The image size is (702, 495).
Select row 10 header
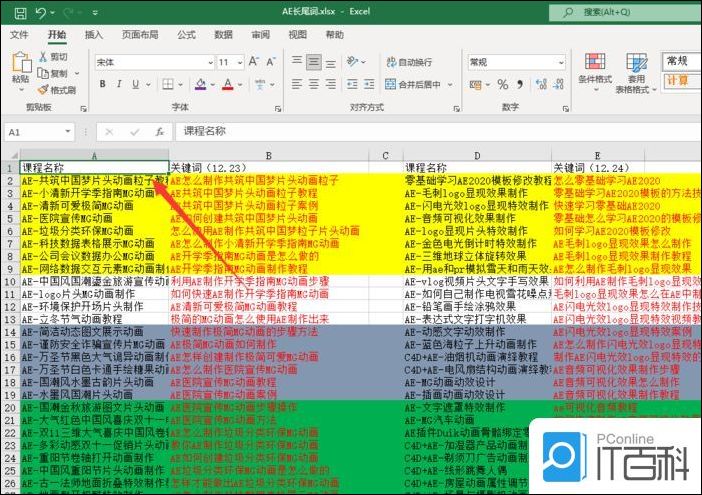click(10, 282)
